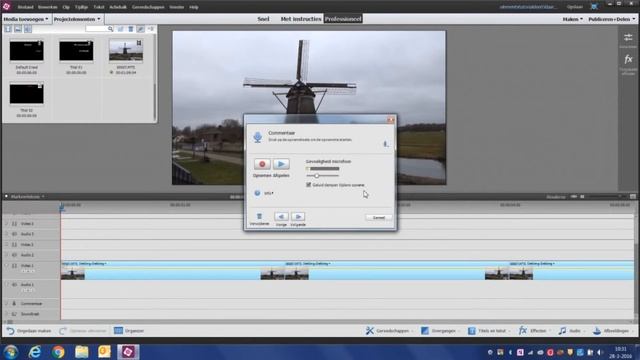Image resolution: width=640 pixels, height=360 pixels.
Task: Click the button at bottom right of Commentaar dialog
Action: point(378,218)
